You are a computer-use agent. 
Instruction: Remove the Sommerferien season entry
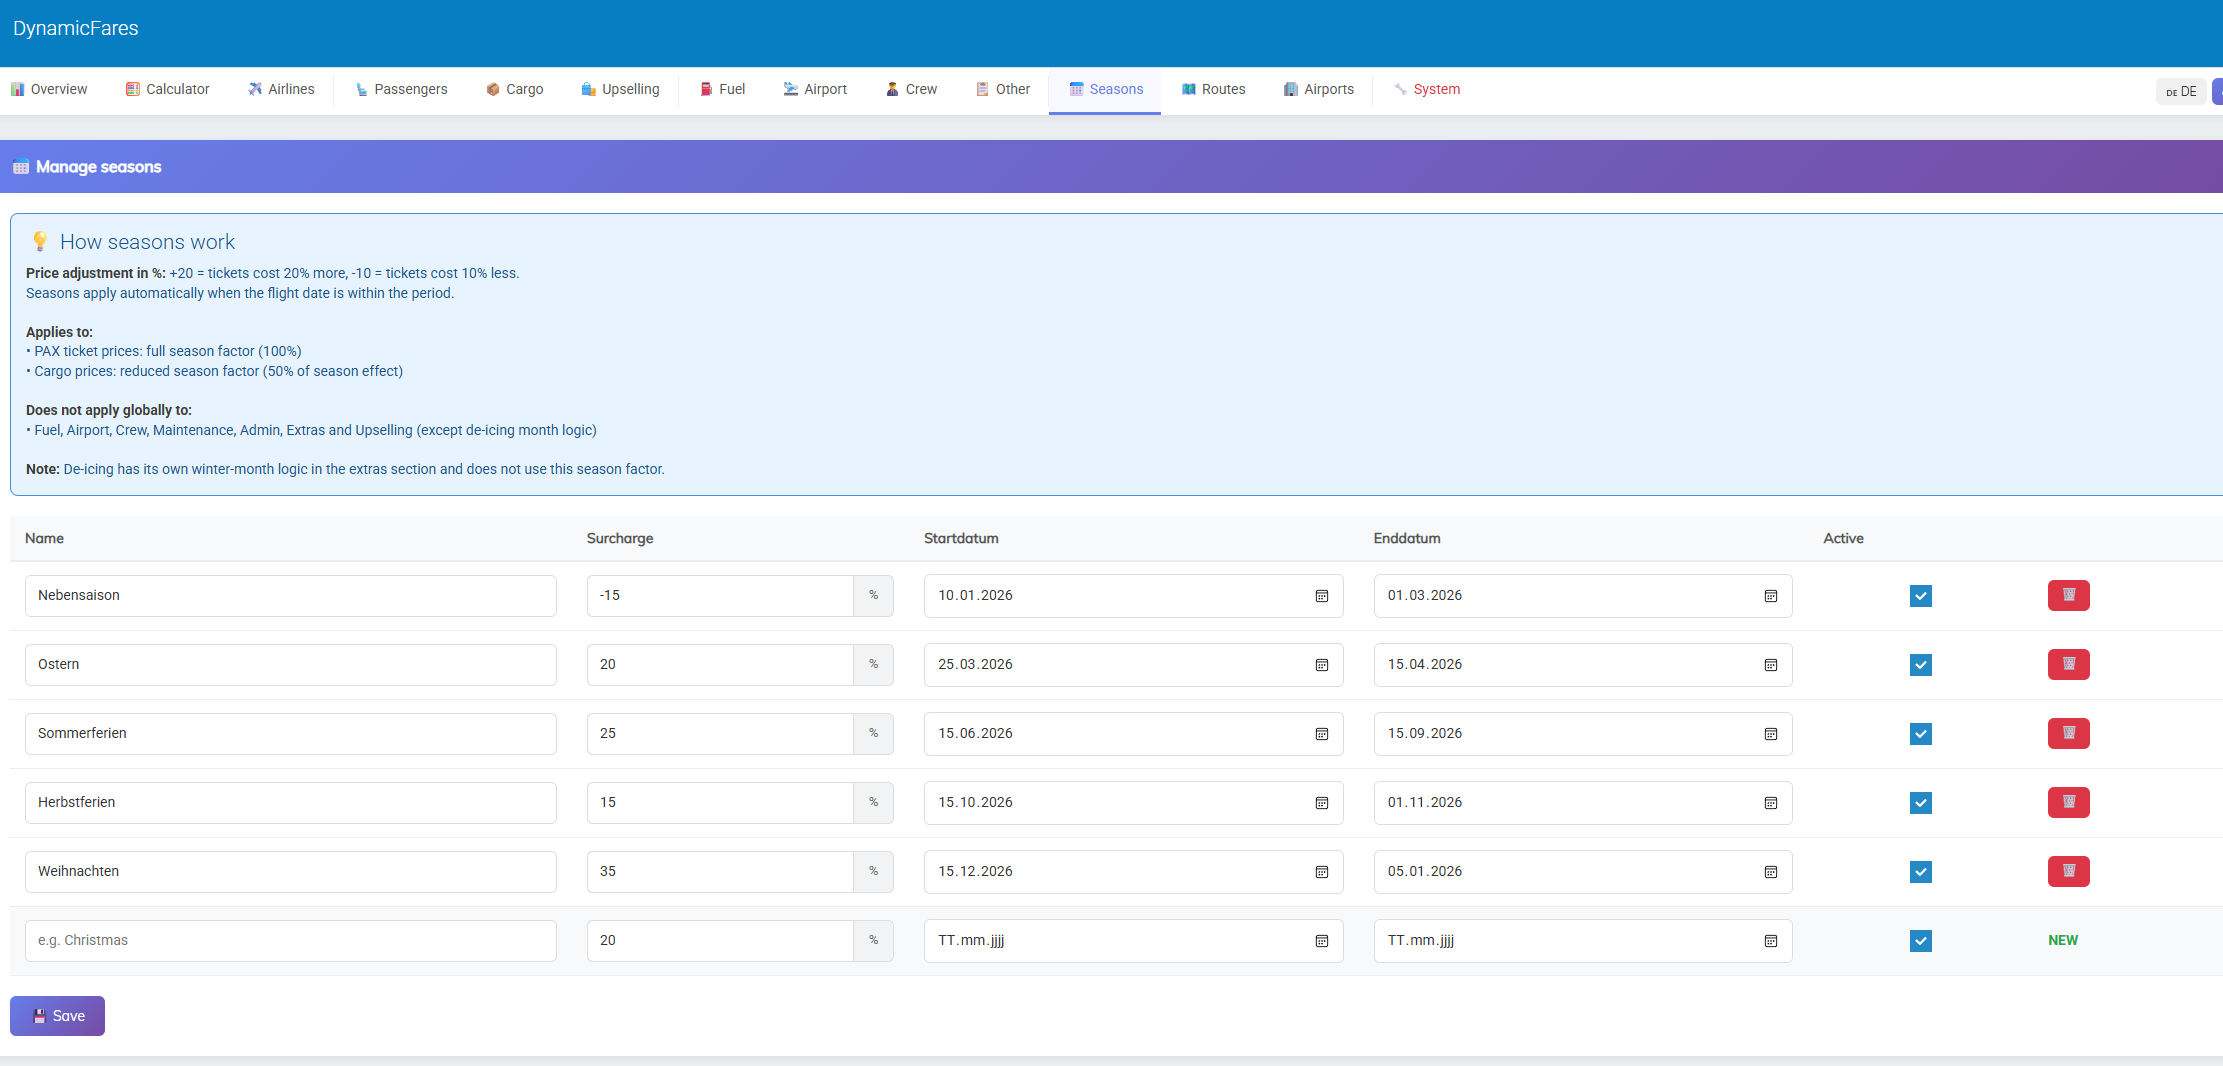(2068, 733)
